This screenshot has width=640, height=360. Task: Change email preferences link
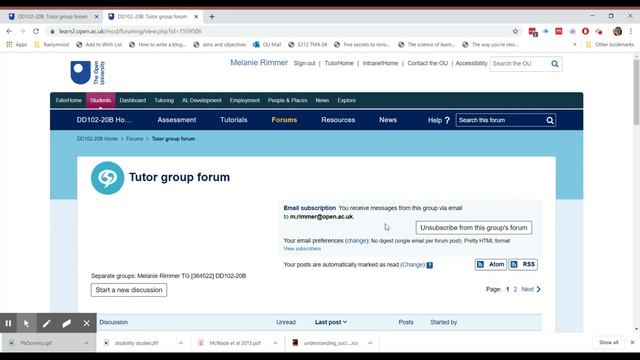(x=356, y=241)
